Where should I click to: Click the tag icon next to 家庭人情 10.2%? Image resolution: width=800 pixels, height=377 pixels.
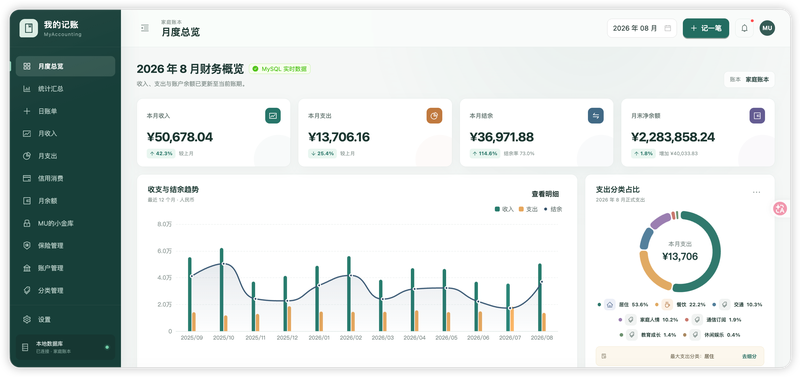tap(631, 320)
